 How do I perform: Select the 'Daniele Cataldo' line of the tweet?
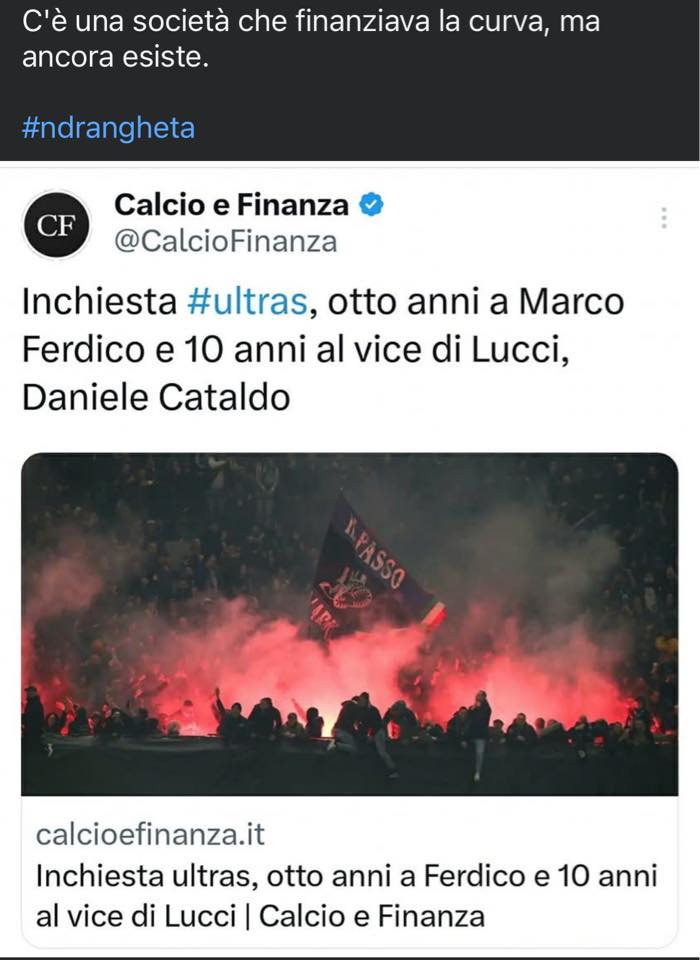point(156,397)
